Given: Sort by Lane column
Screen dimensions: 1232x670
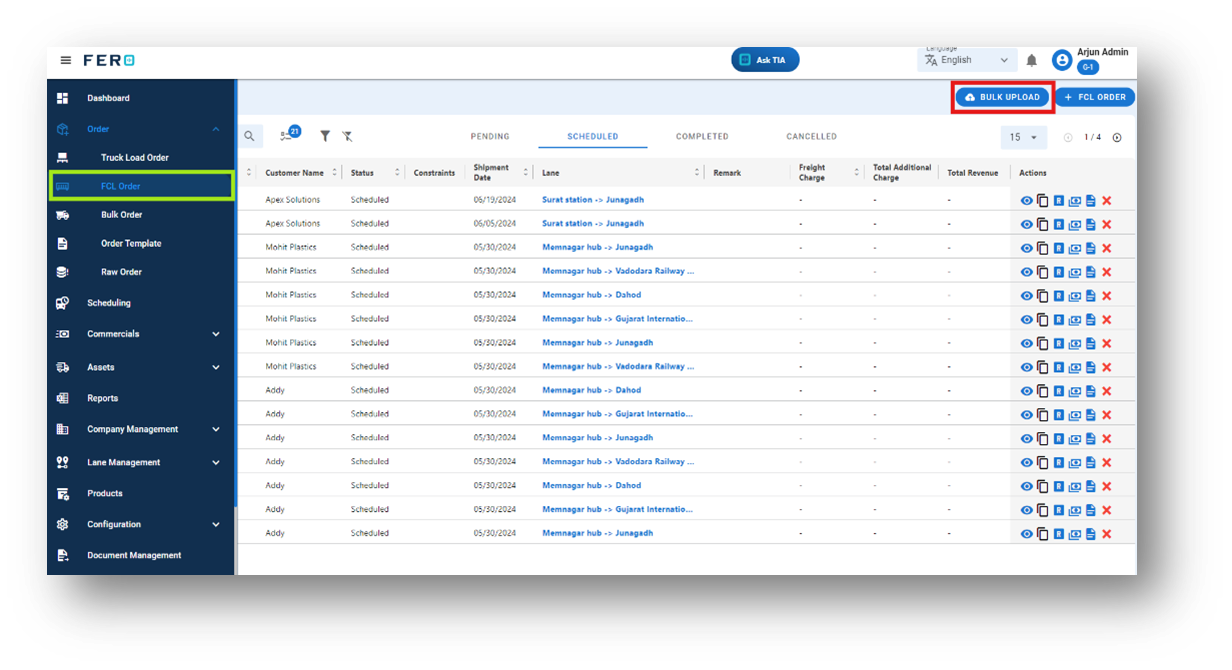Looking at the screenshot, I should click(x=697, y=173).
